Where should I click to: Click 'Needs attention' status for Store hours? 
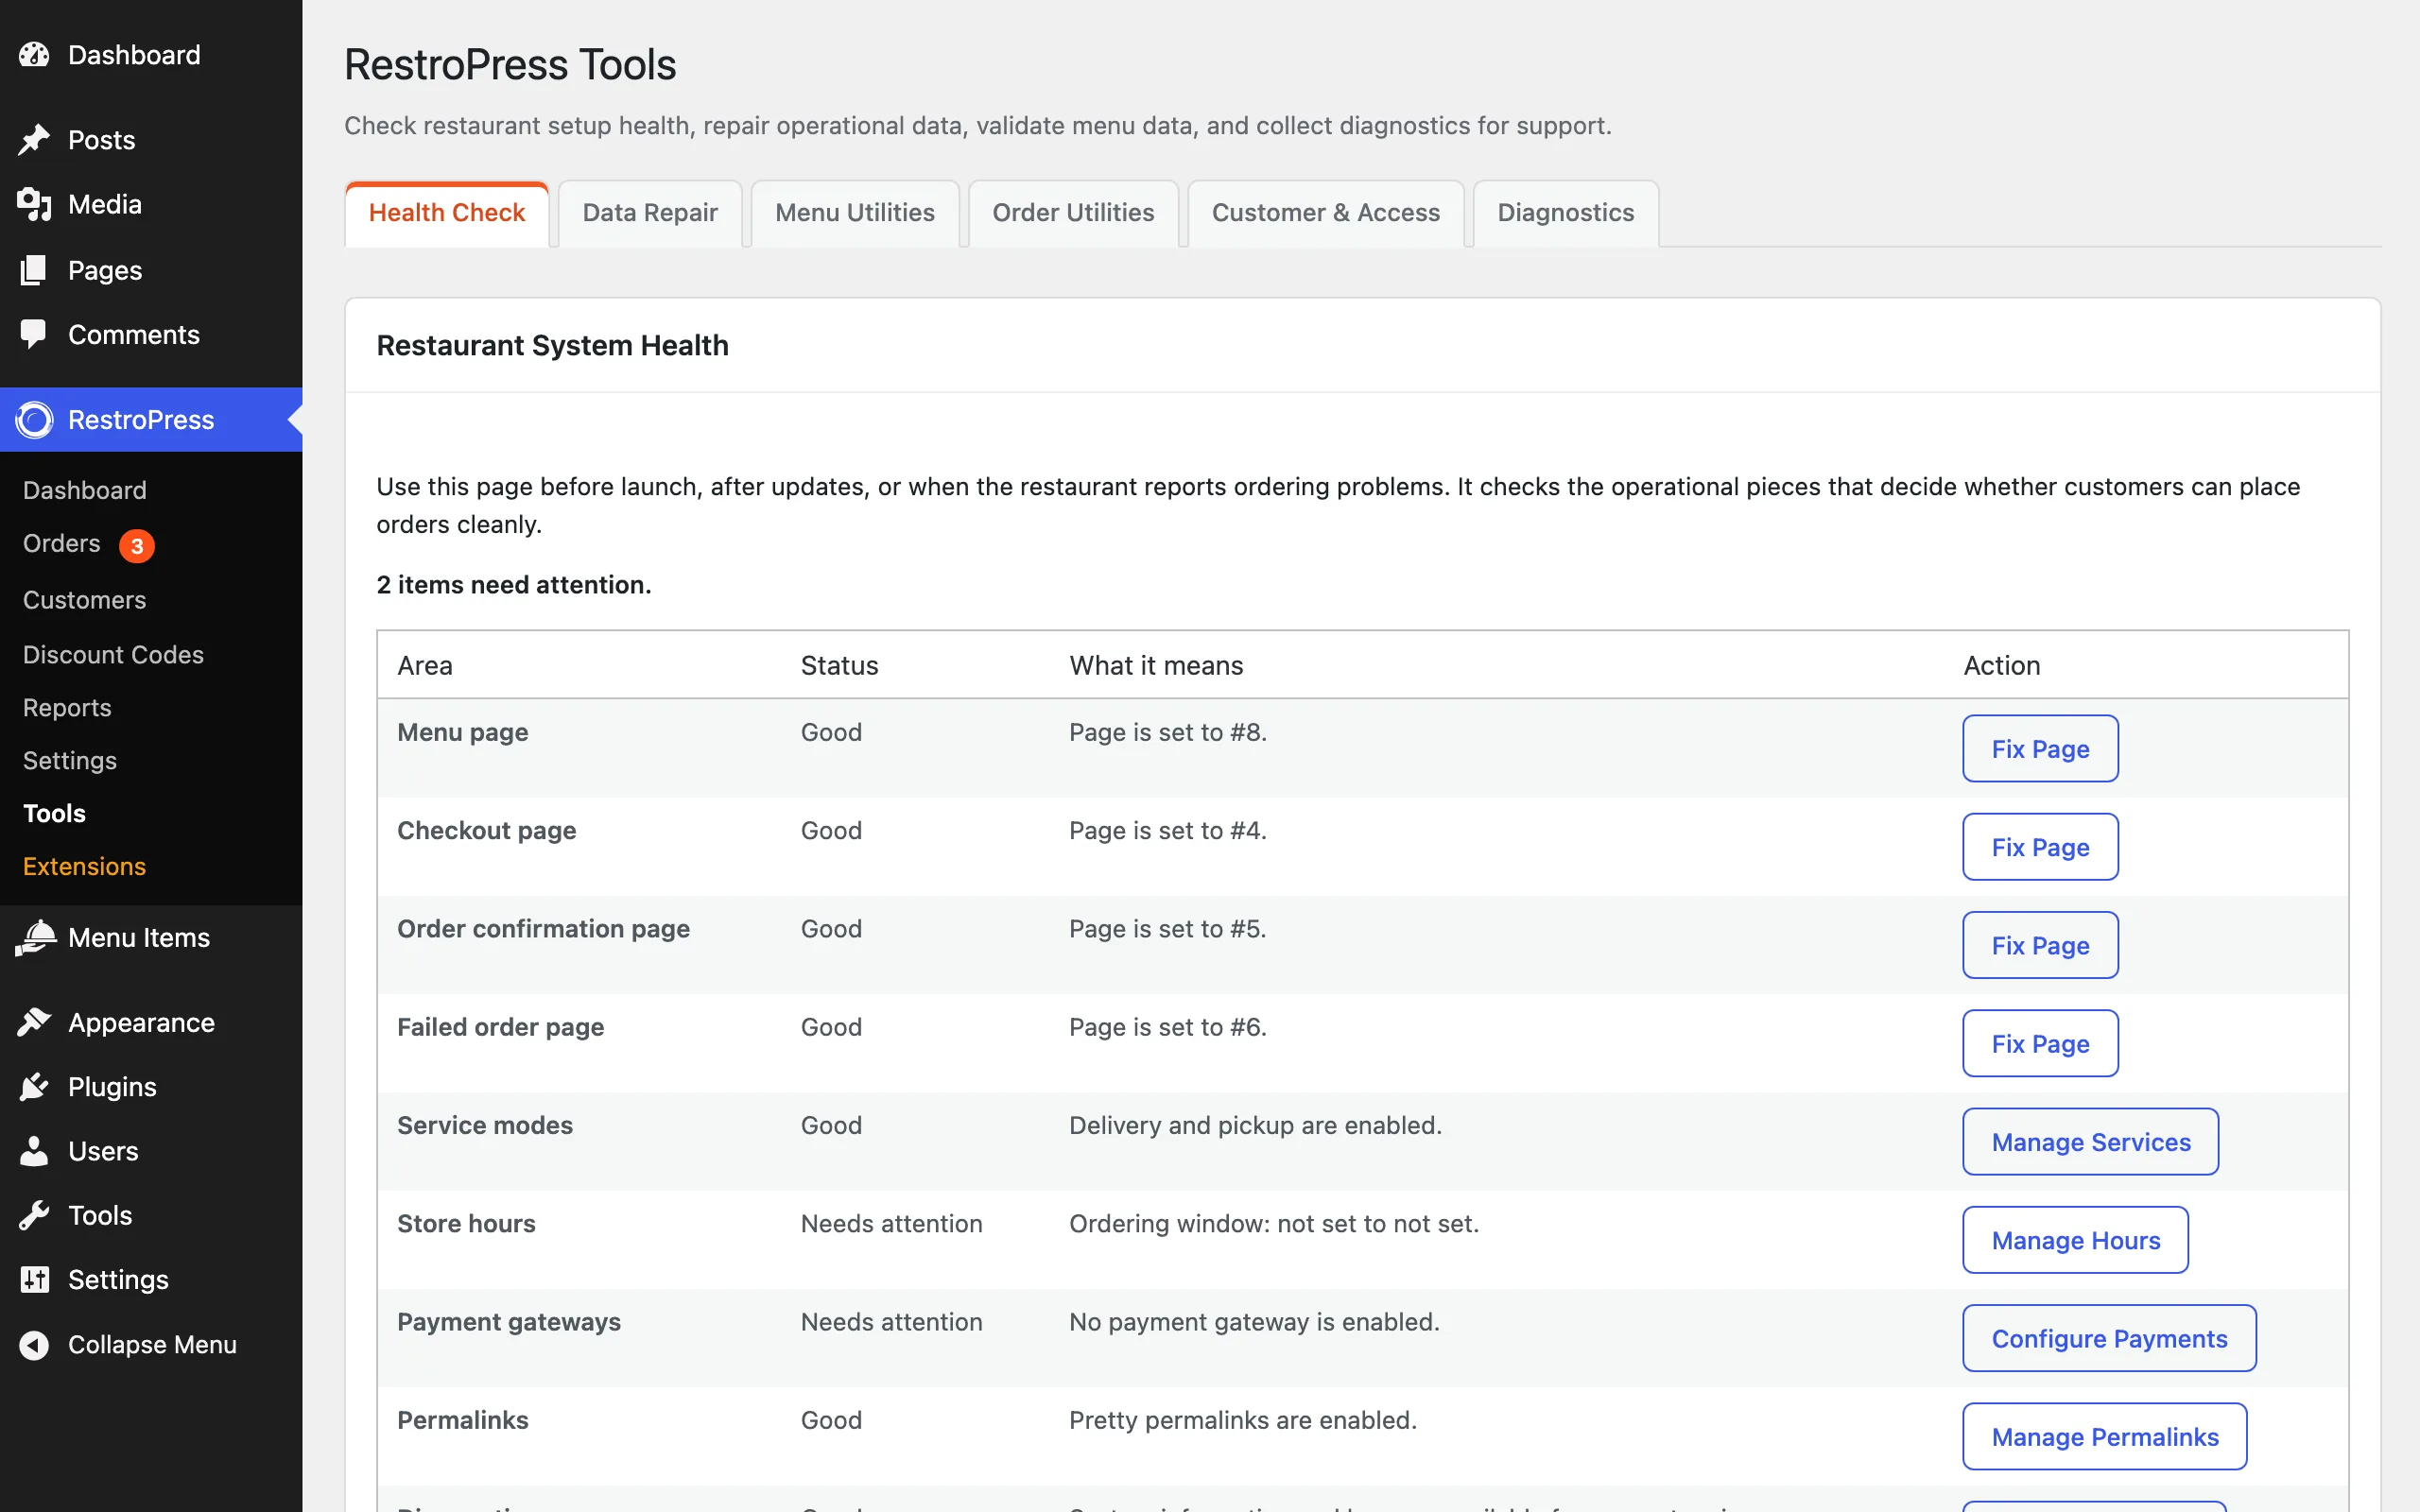892,1223
